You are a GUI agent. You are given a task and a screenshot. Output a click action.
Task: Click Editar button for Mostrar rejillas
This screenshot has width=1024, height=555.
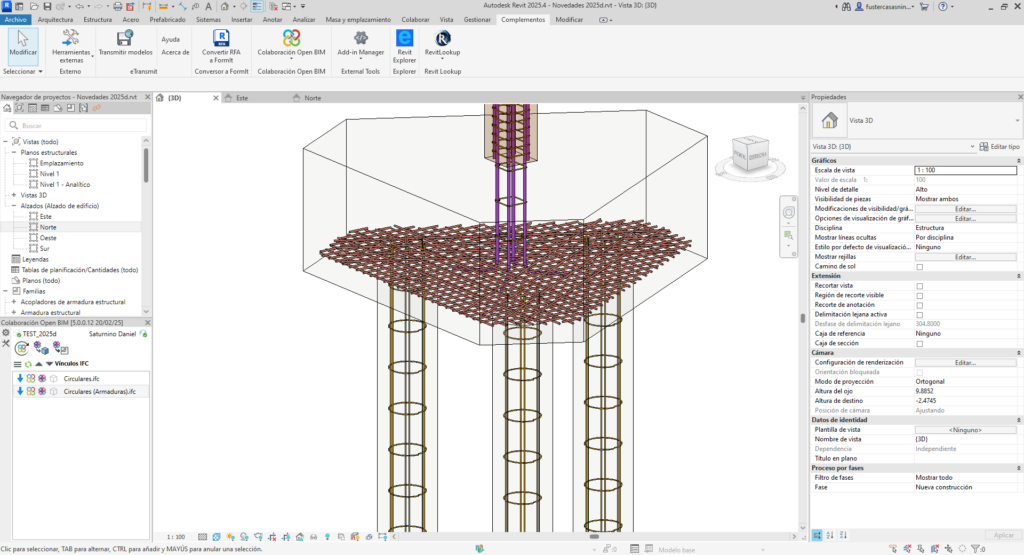coord(964,257)
